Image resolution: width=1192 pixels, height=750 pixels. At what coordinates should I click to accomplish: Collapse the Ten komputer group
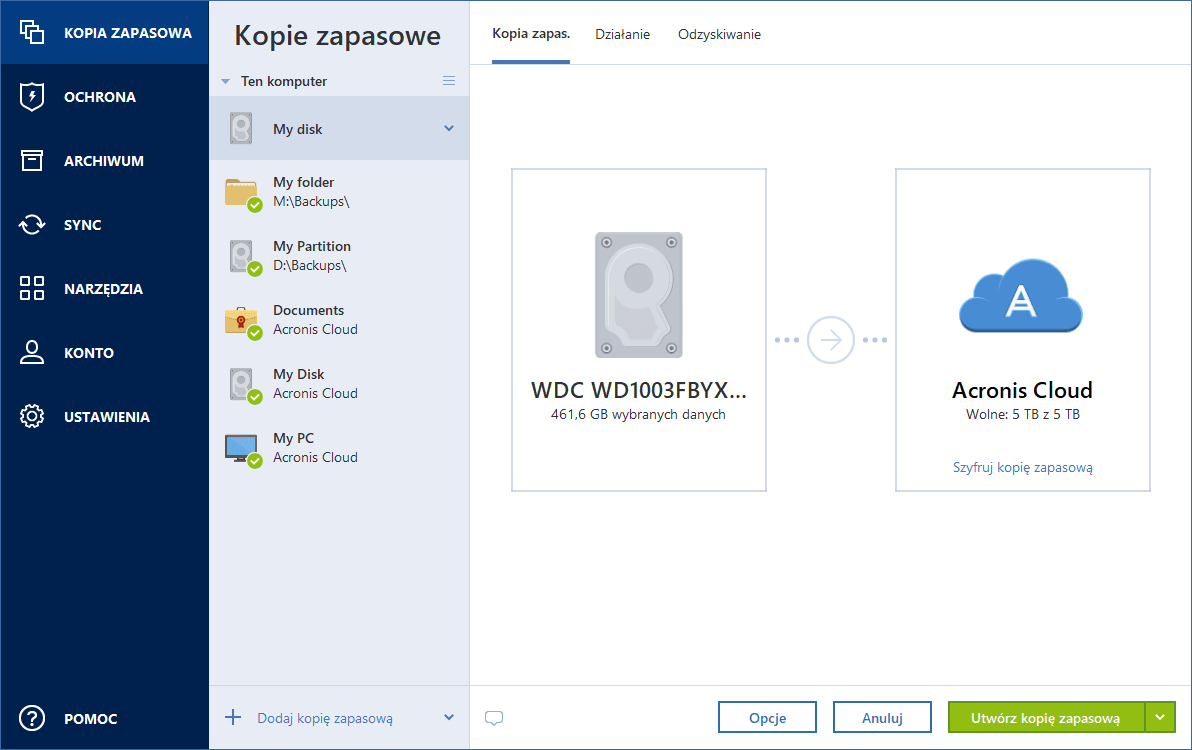coord(226,82)
